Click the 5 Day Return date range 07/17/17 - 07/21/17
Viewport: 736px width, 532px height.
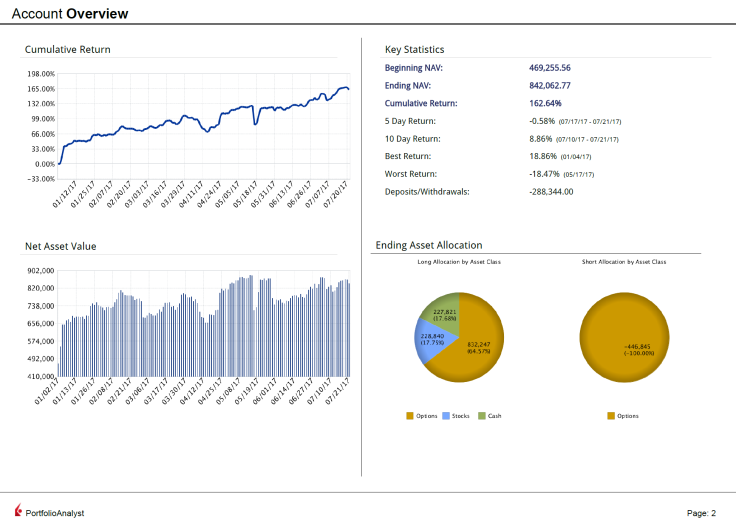pyautogui.click(x=590, y=122)
